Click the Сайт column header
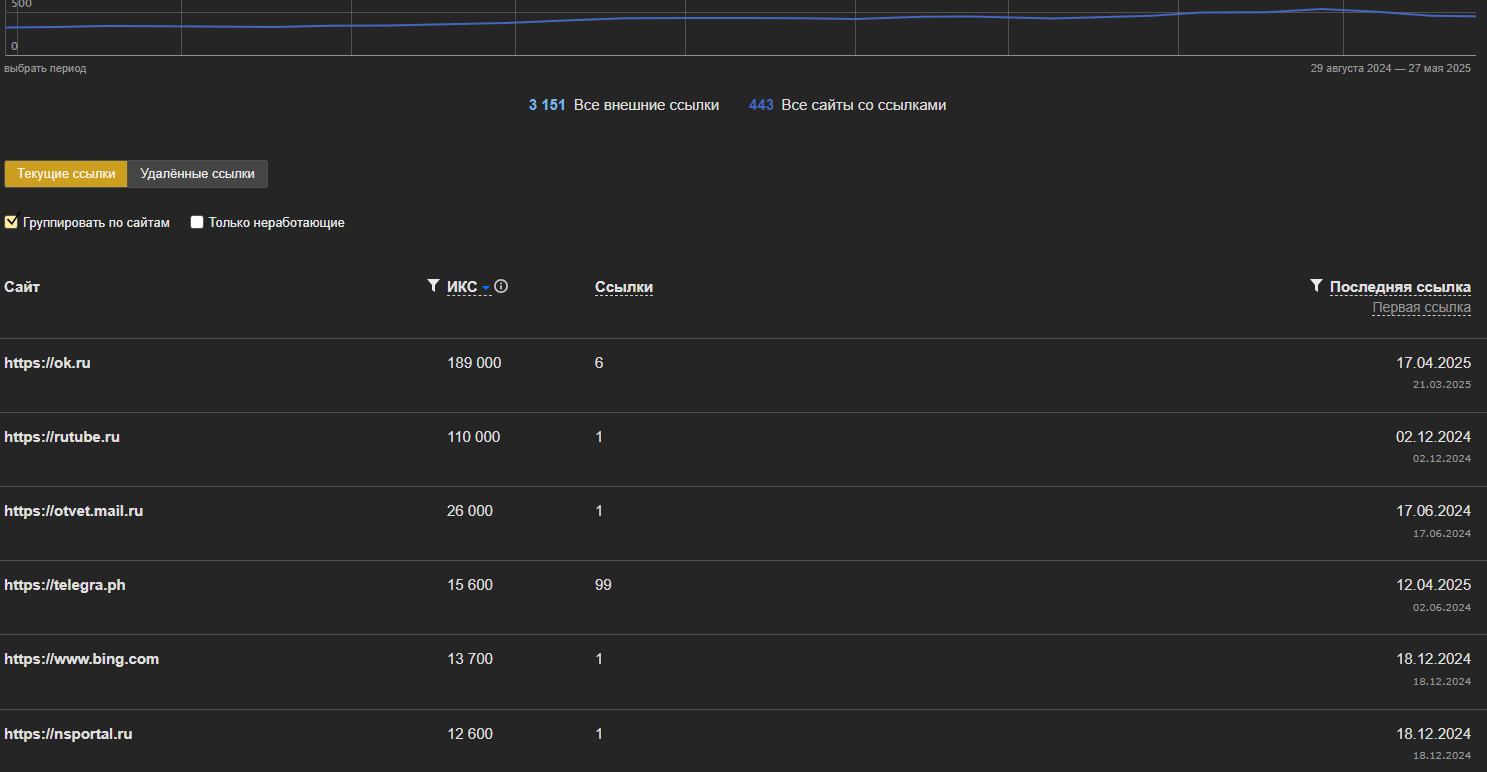 tap(22, 287)
